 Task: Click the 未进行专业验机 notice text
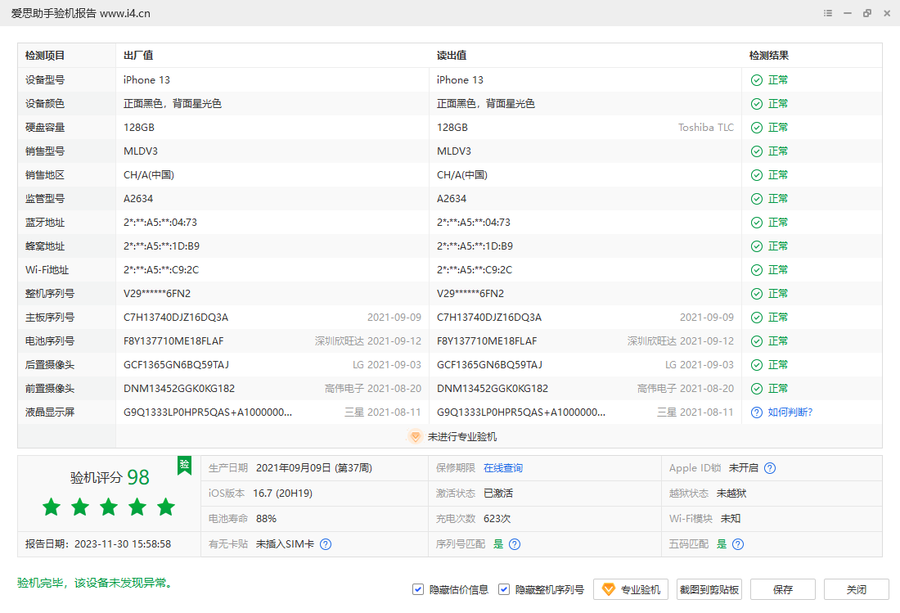coord(462,437)
